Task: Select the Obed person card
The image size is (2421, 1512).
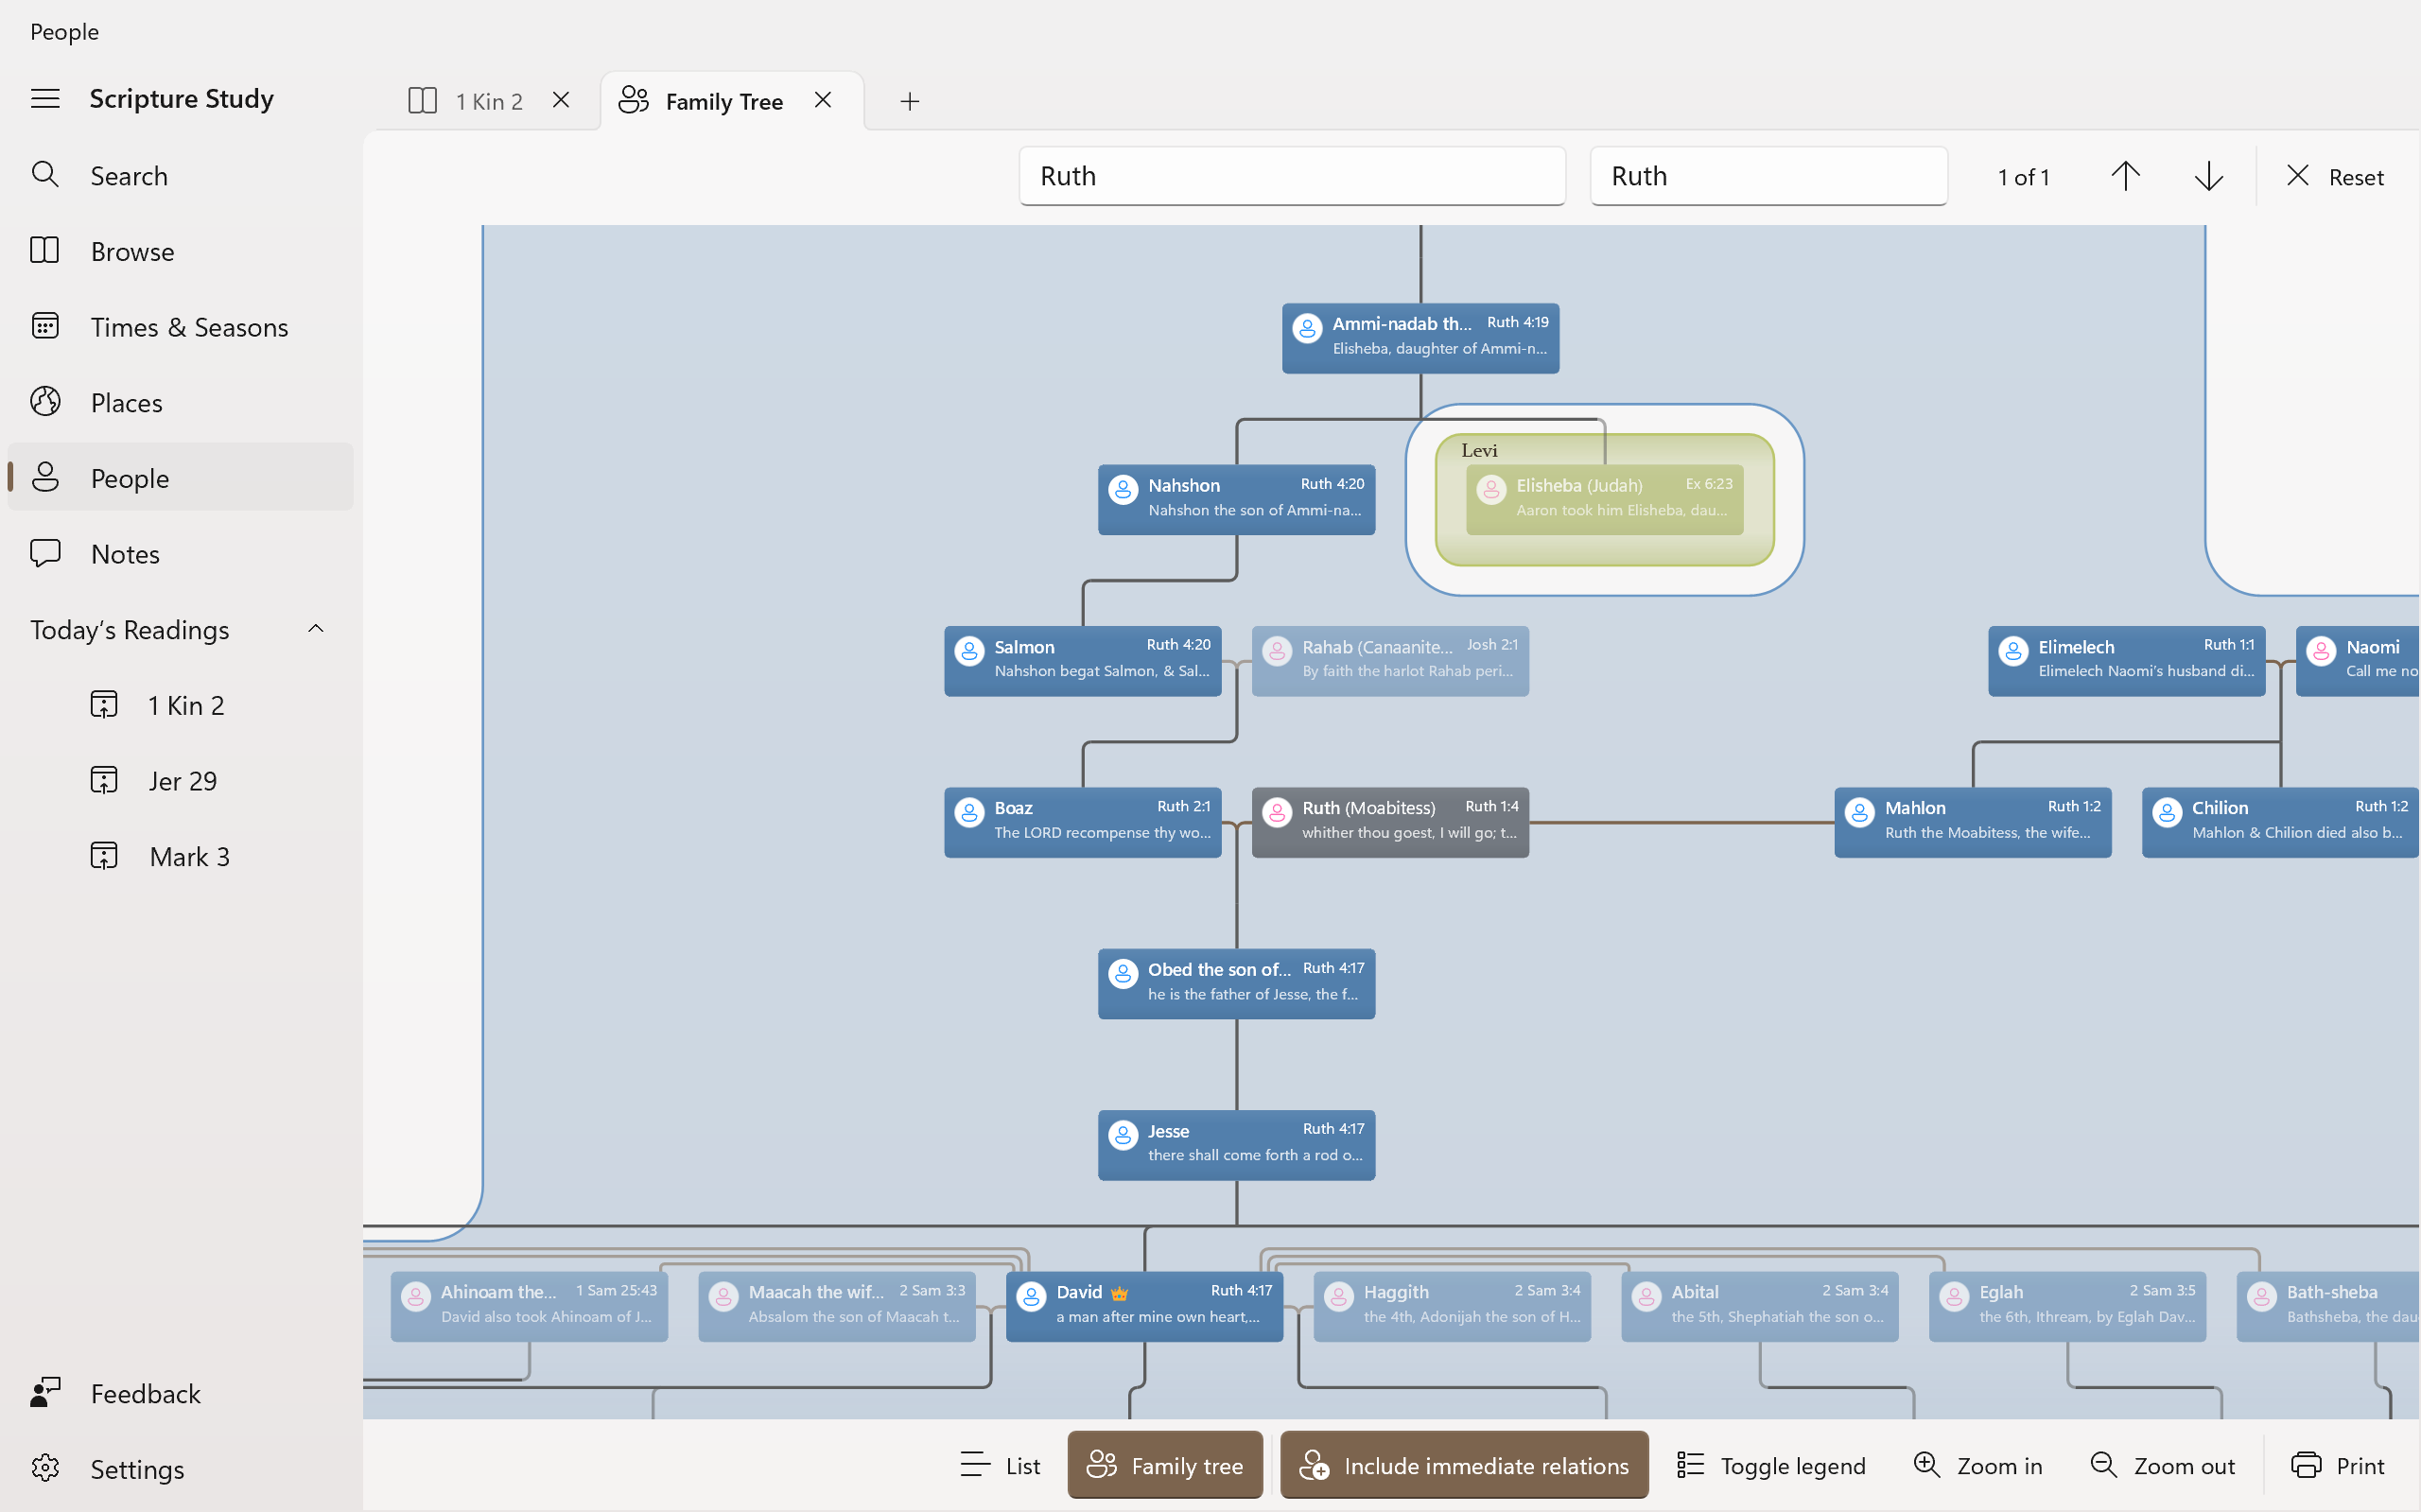Action: 1236,984
